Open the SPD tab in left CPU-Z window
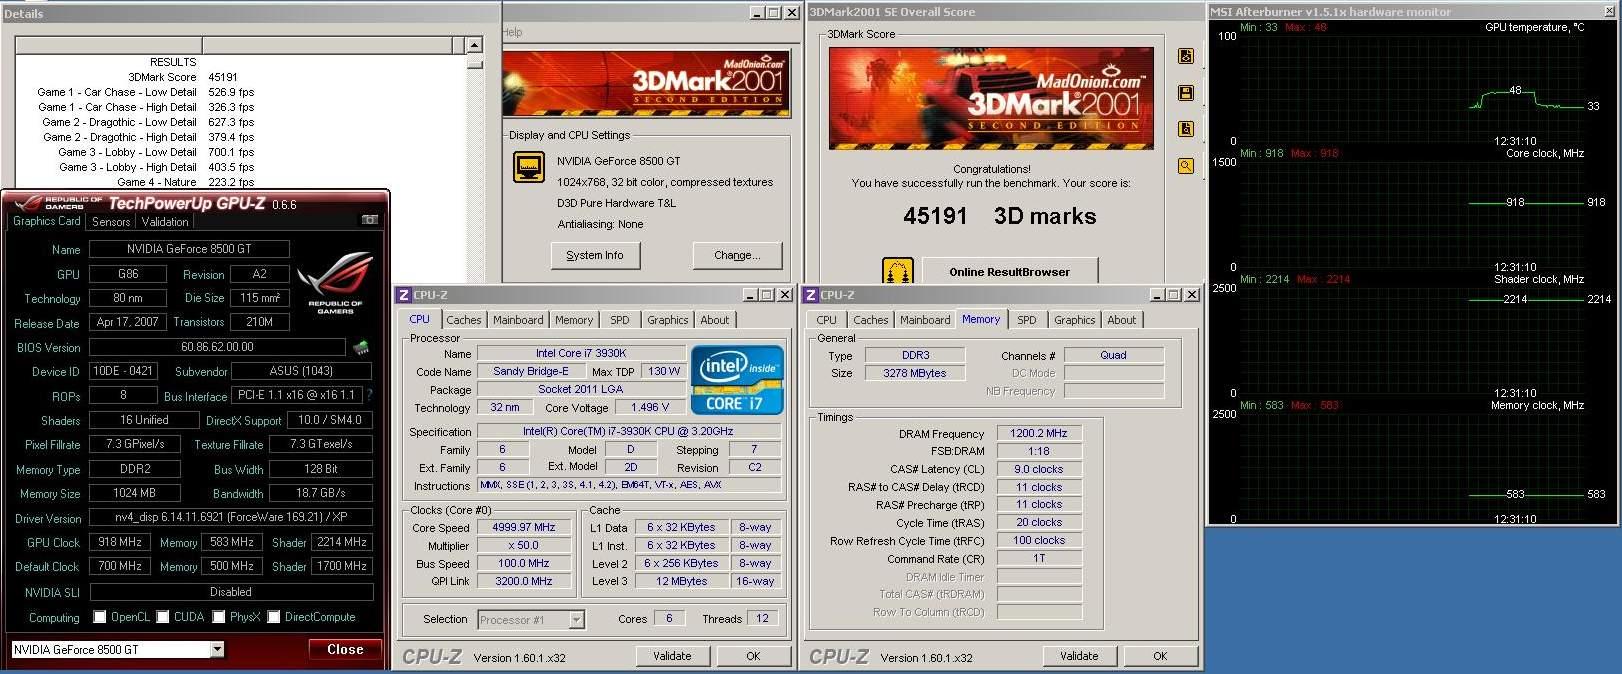Image resolution: width=1622 pixels, height=674 pixels. point(620,320)
